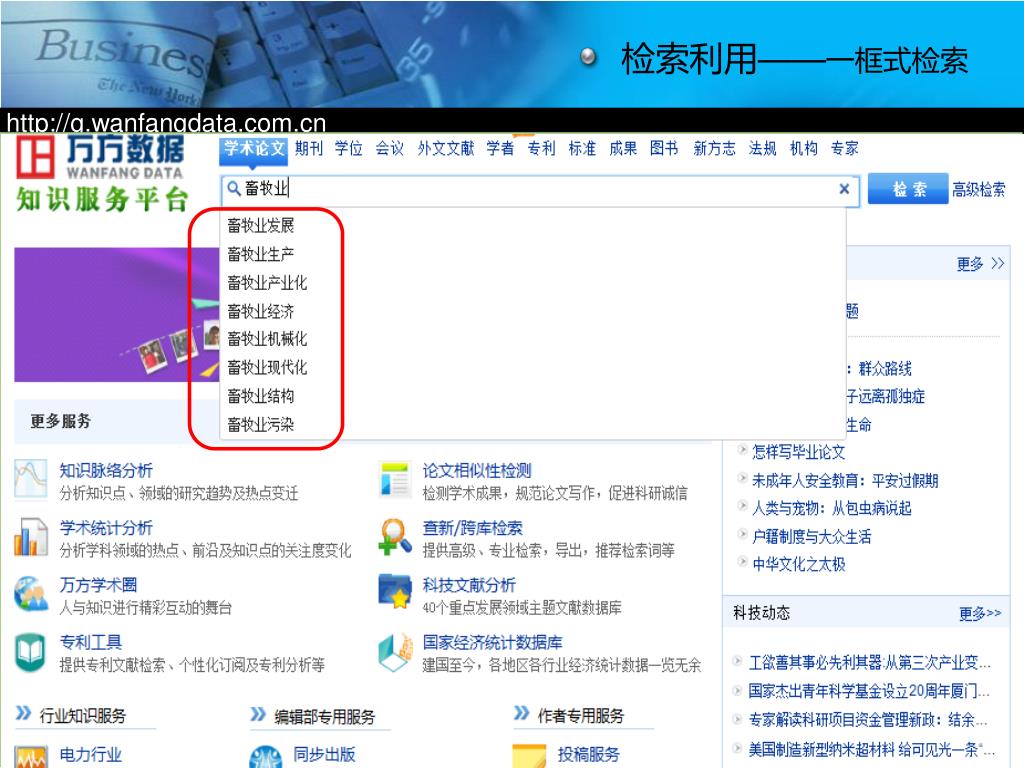Switch to the 会议 tab
The image size is (1024, 768).
[x=389, y=148]
